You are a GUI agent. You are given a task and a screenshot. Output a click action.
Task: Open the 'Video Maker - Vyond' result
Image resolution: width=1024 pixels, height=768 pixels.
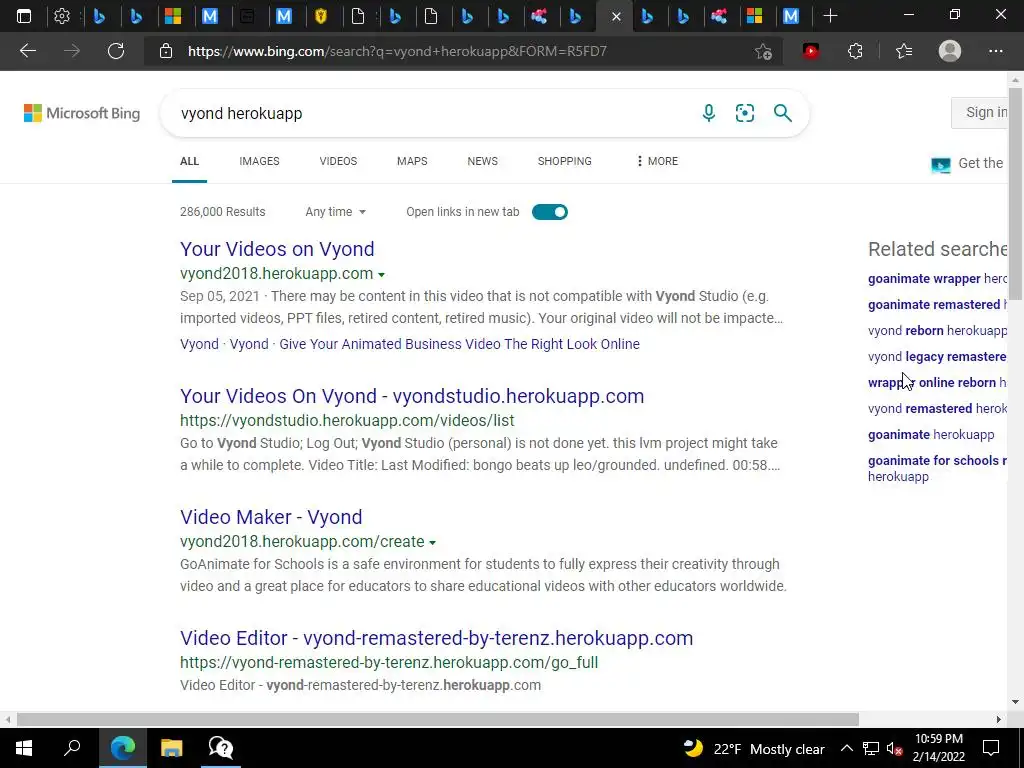(x=271, y=517)
